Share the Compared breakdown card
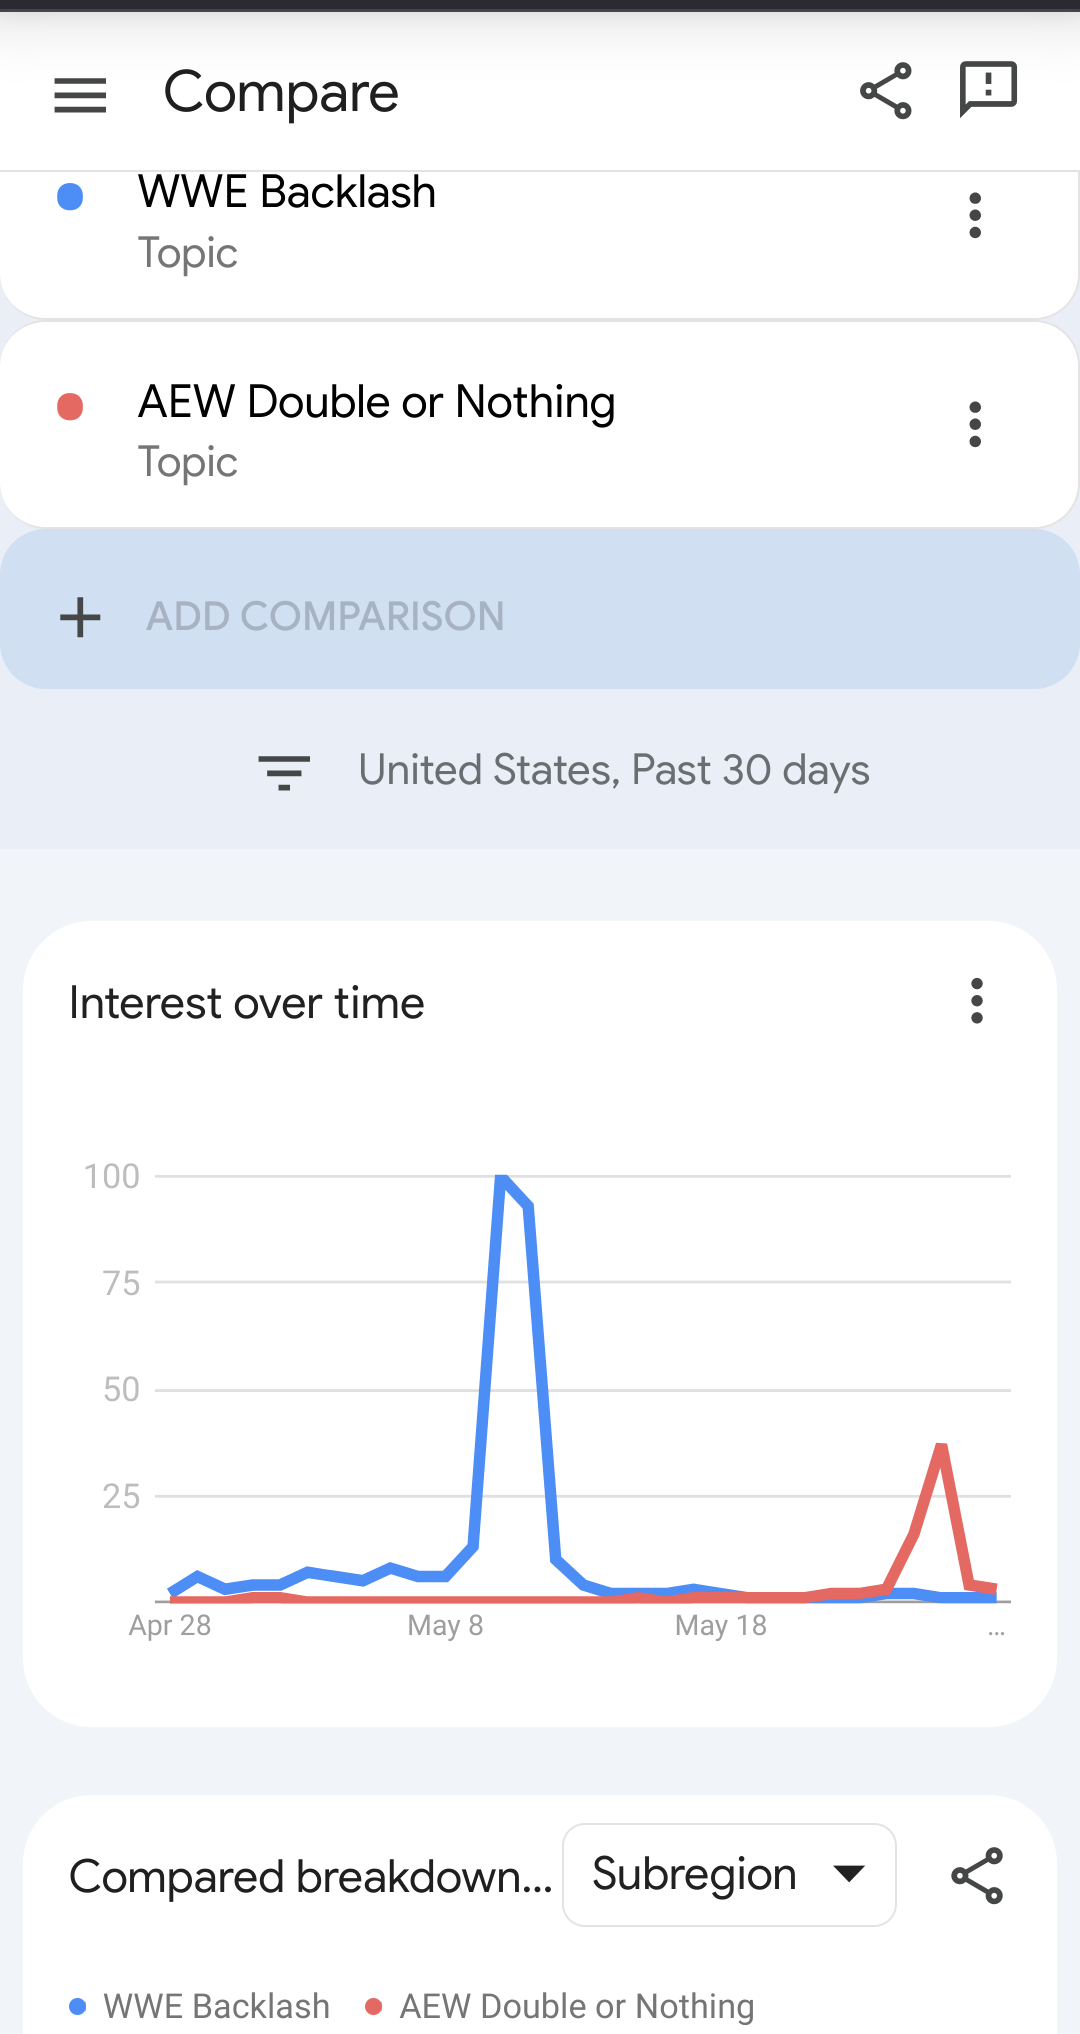This screenshot has width=1080, height=2034. click(x=977, y=1875)
